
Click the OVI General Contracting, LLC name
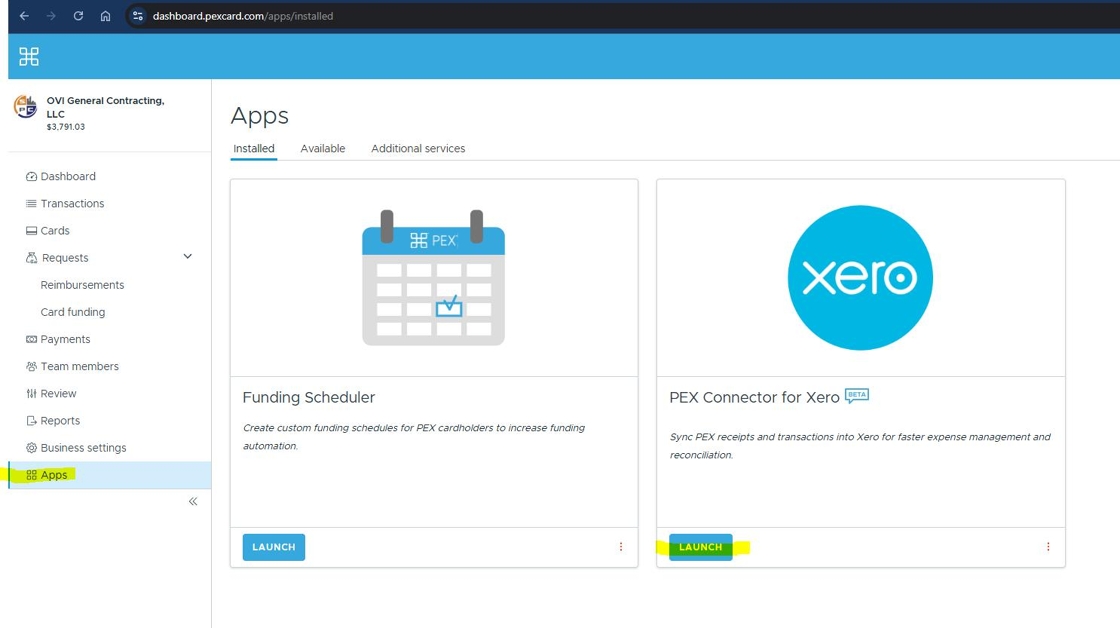(106, 107)
